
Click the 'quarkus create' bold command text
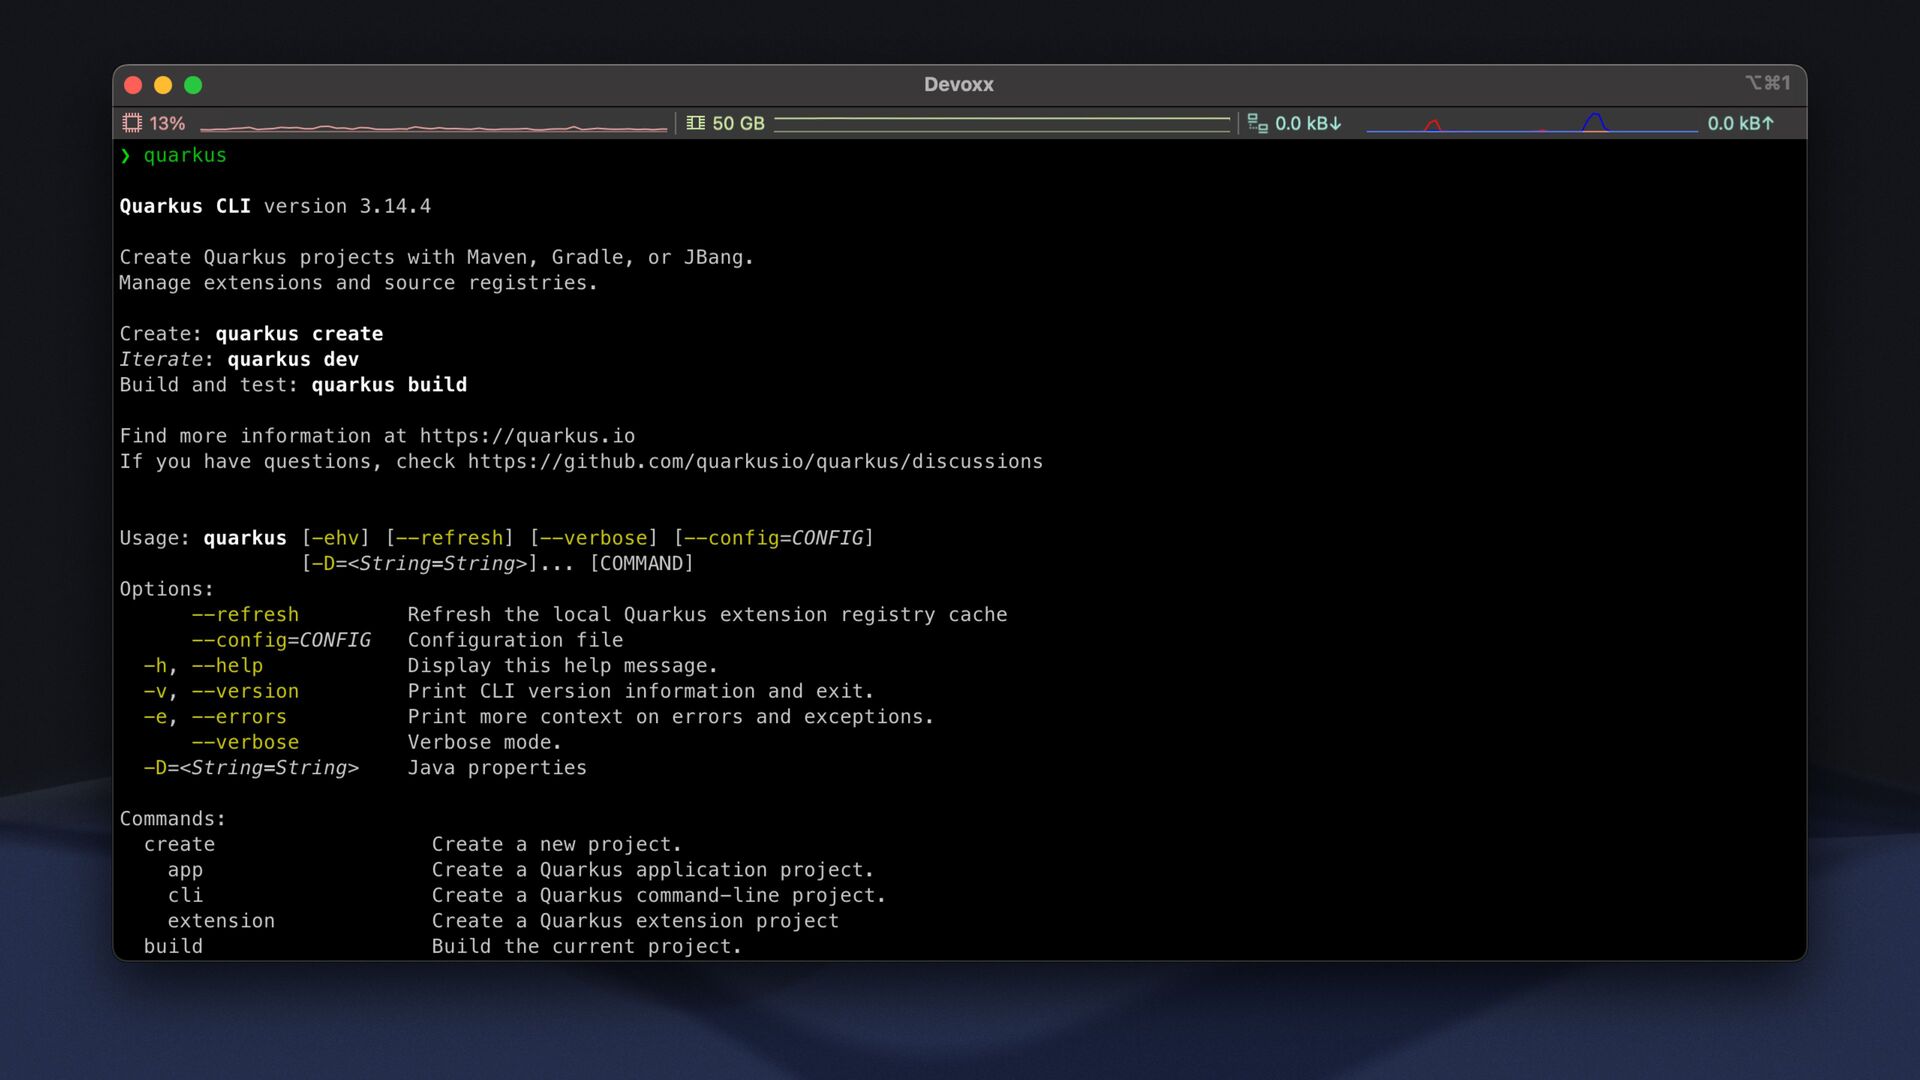pos(299,334)
